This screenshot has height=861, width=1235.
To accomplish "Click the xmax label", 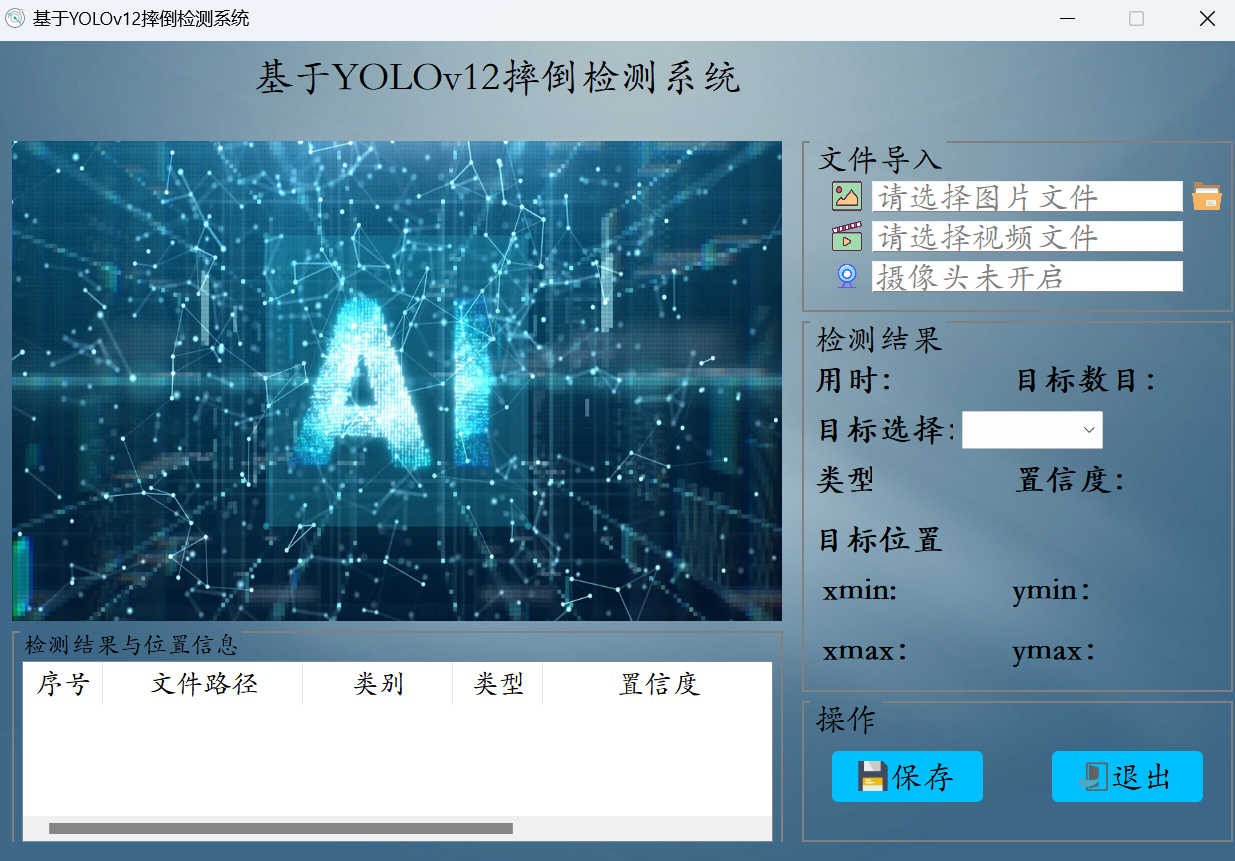I will [865, 651].
